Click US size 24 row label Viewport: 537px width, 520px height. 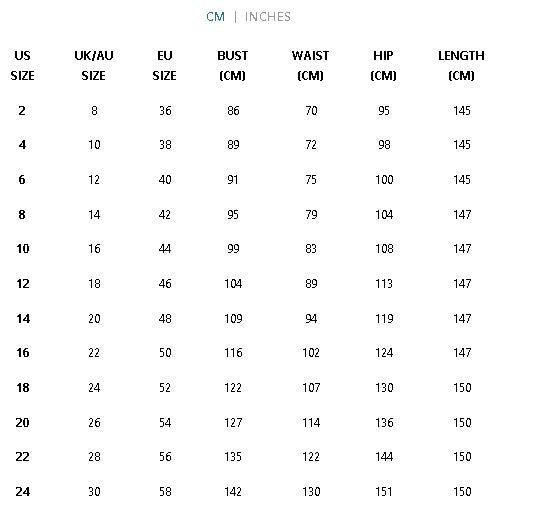tap(23, 492)
